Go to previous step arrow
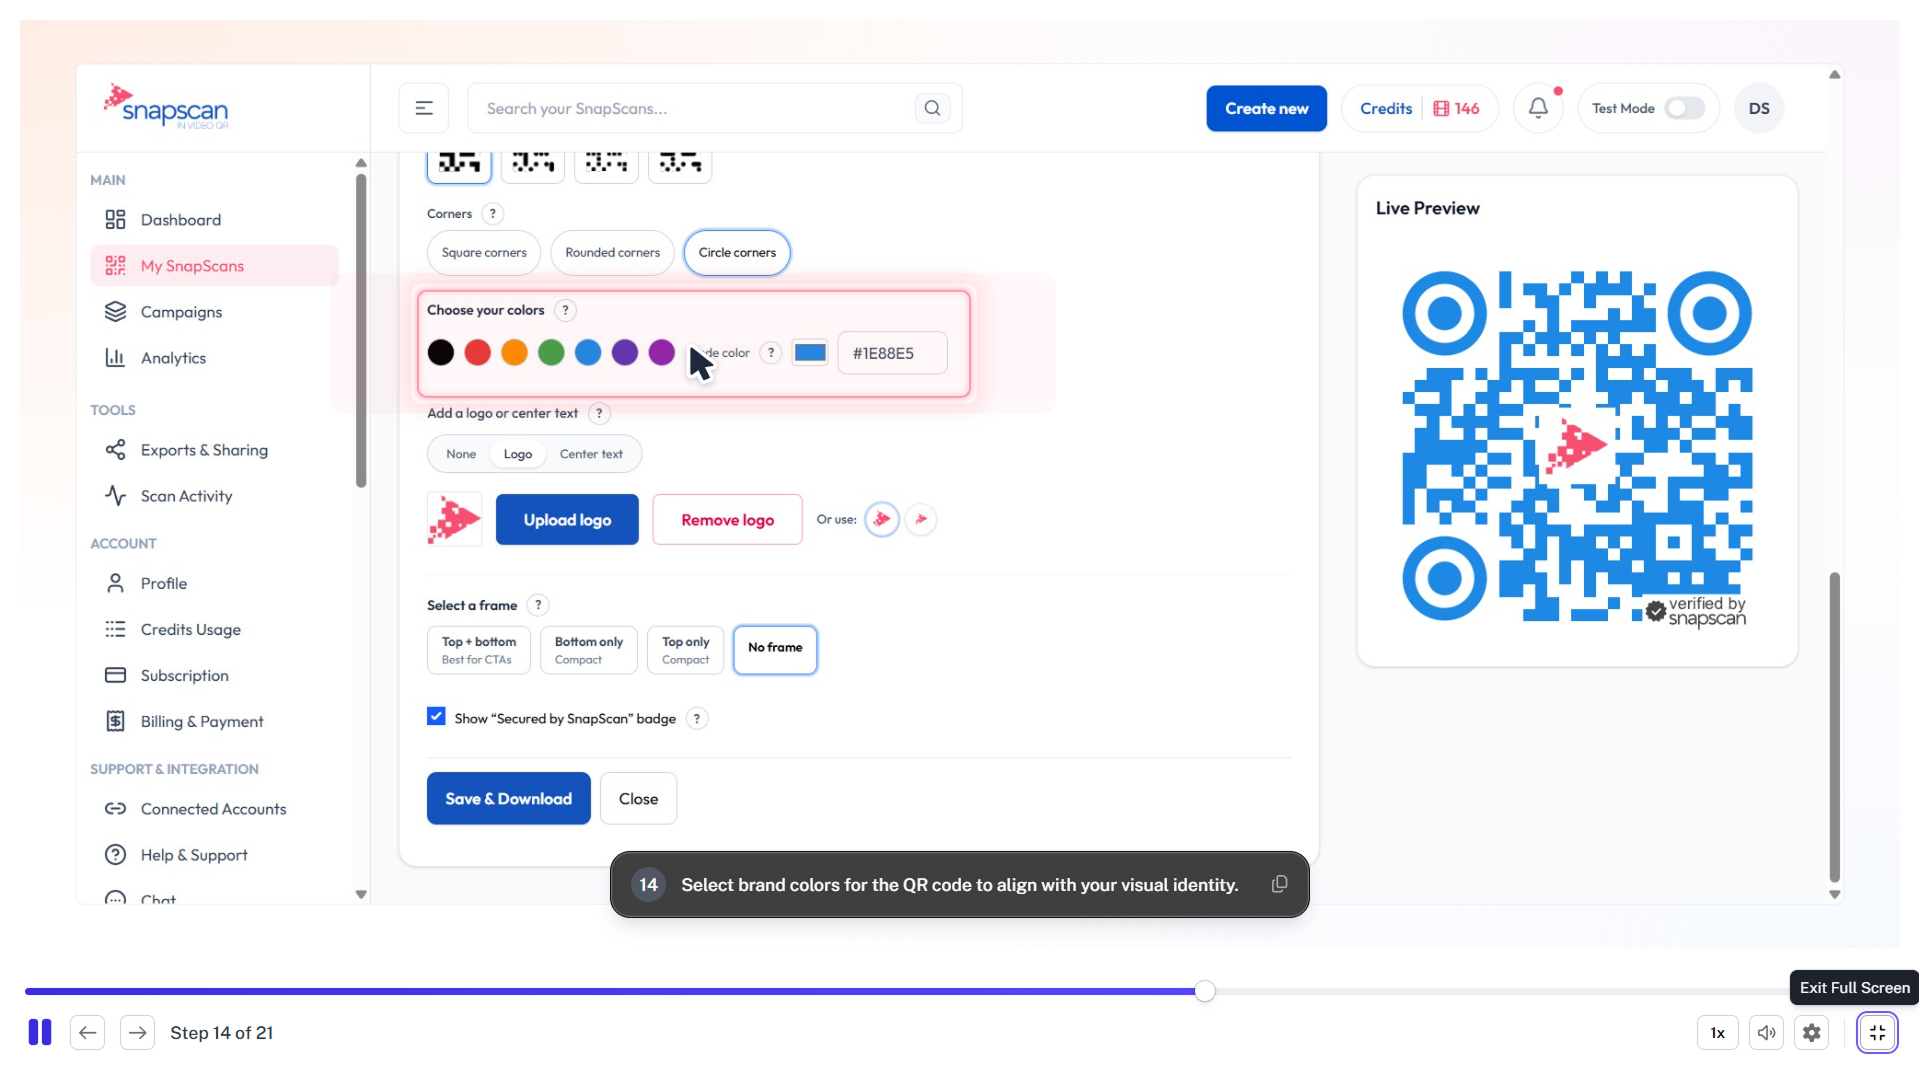Screen dimensions: 1919x1079 point(88,1033)
